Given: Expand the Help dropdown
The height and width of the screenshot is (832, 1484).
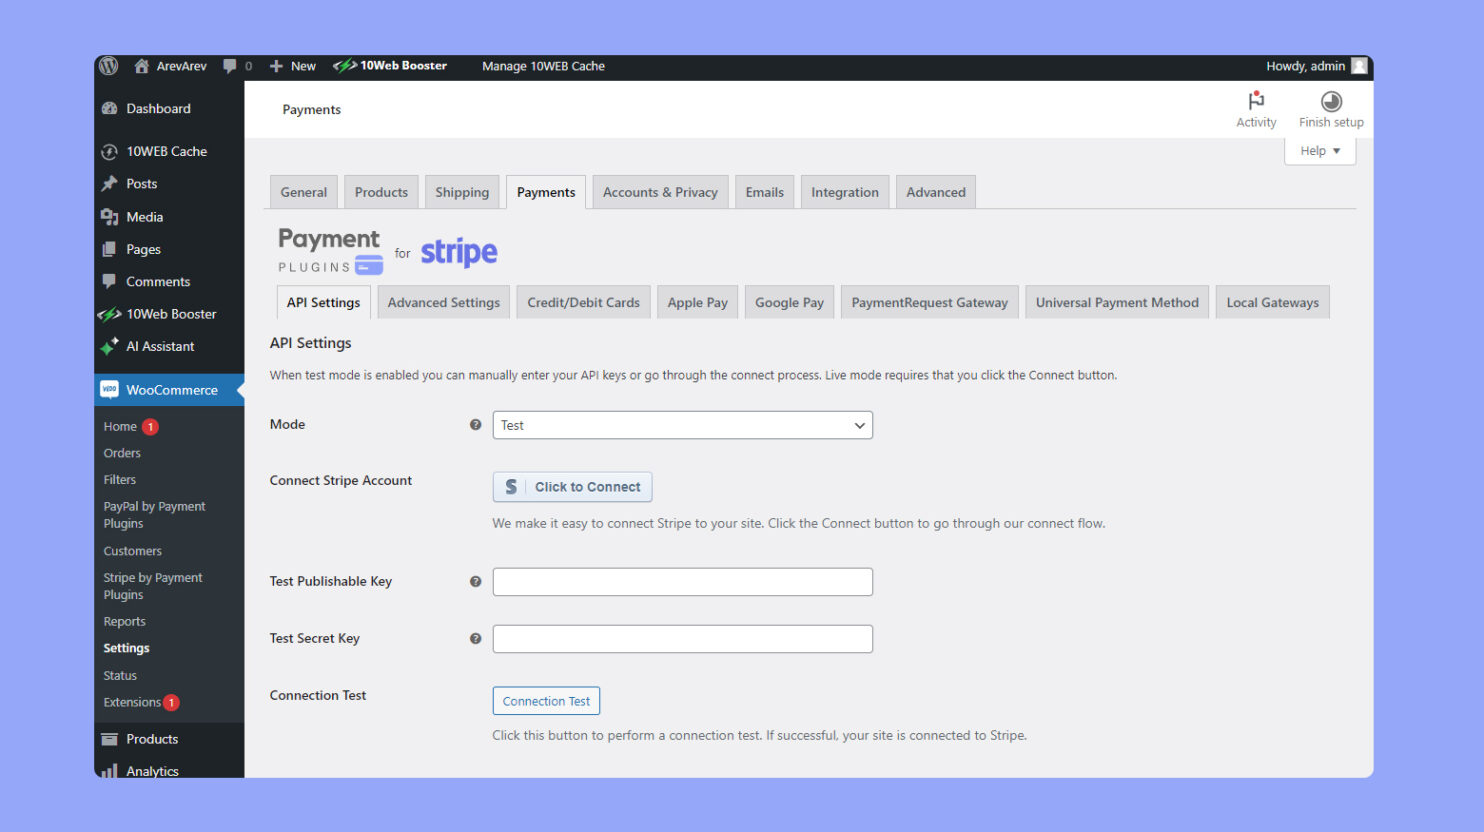Looking at the screenshot, I should [1319, 150].
